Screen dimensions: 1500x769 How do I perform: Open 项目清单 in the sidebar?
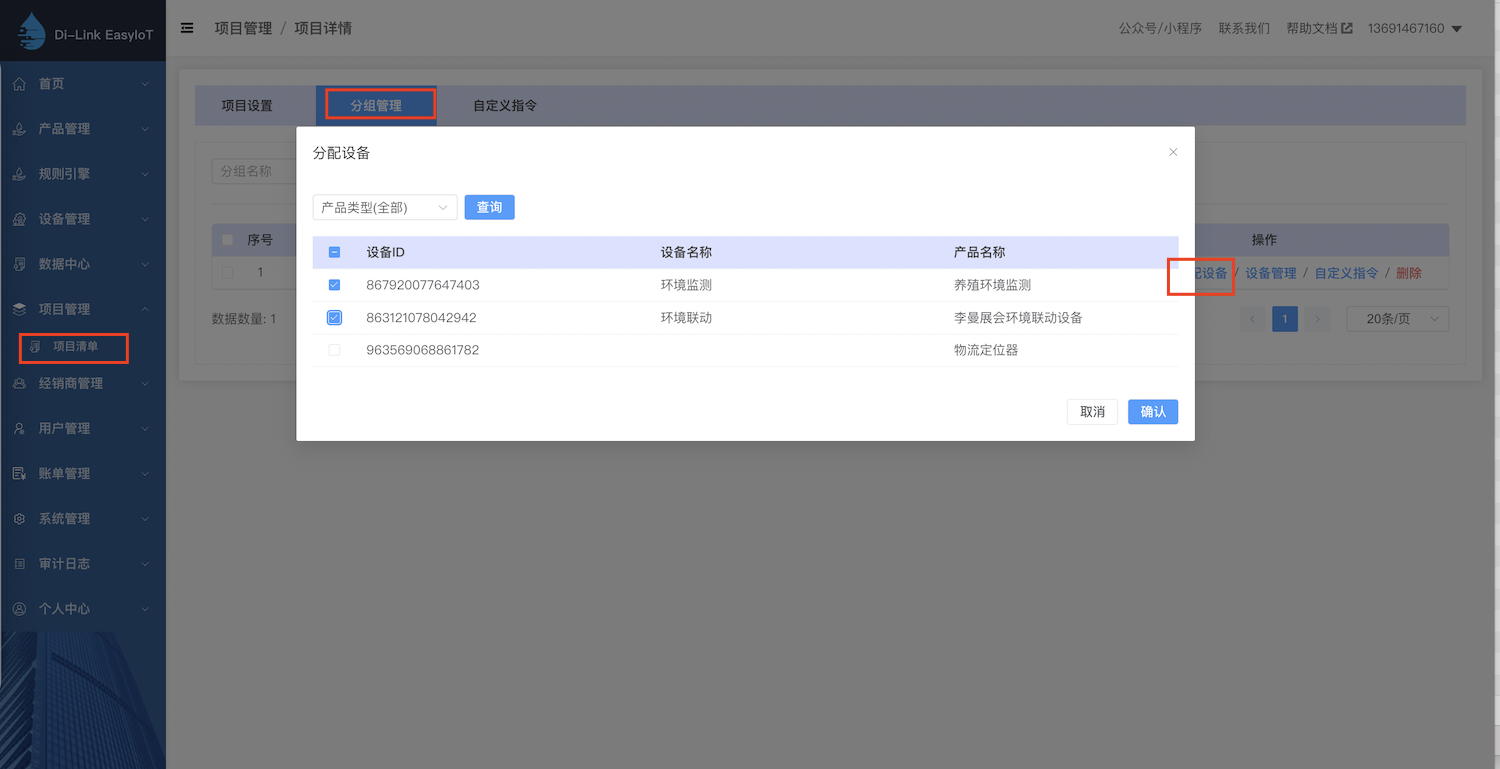[x=75, y=347]
